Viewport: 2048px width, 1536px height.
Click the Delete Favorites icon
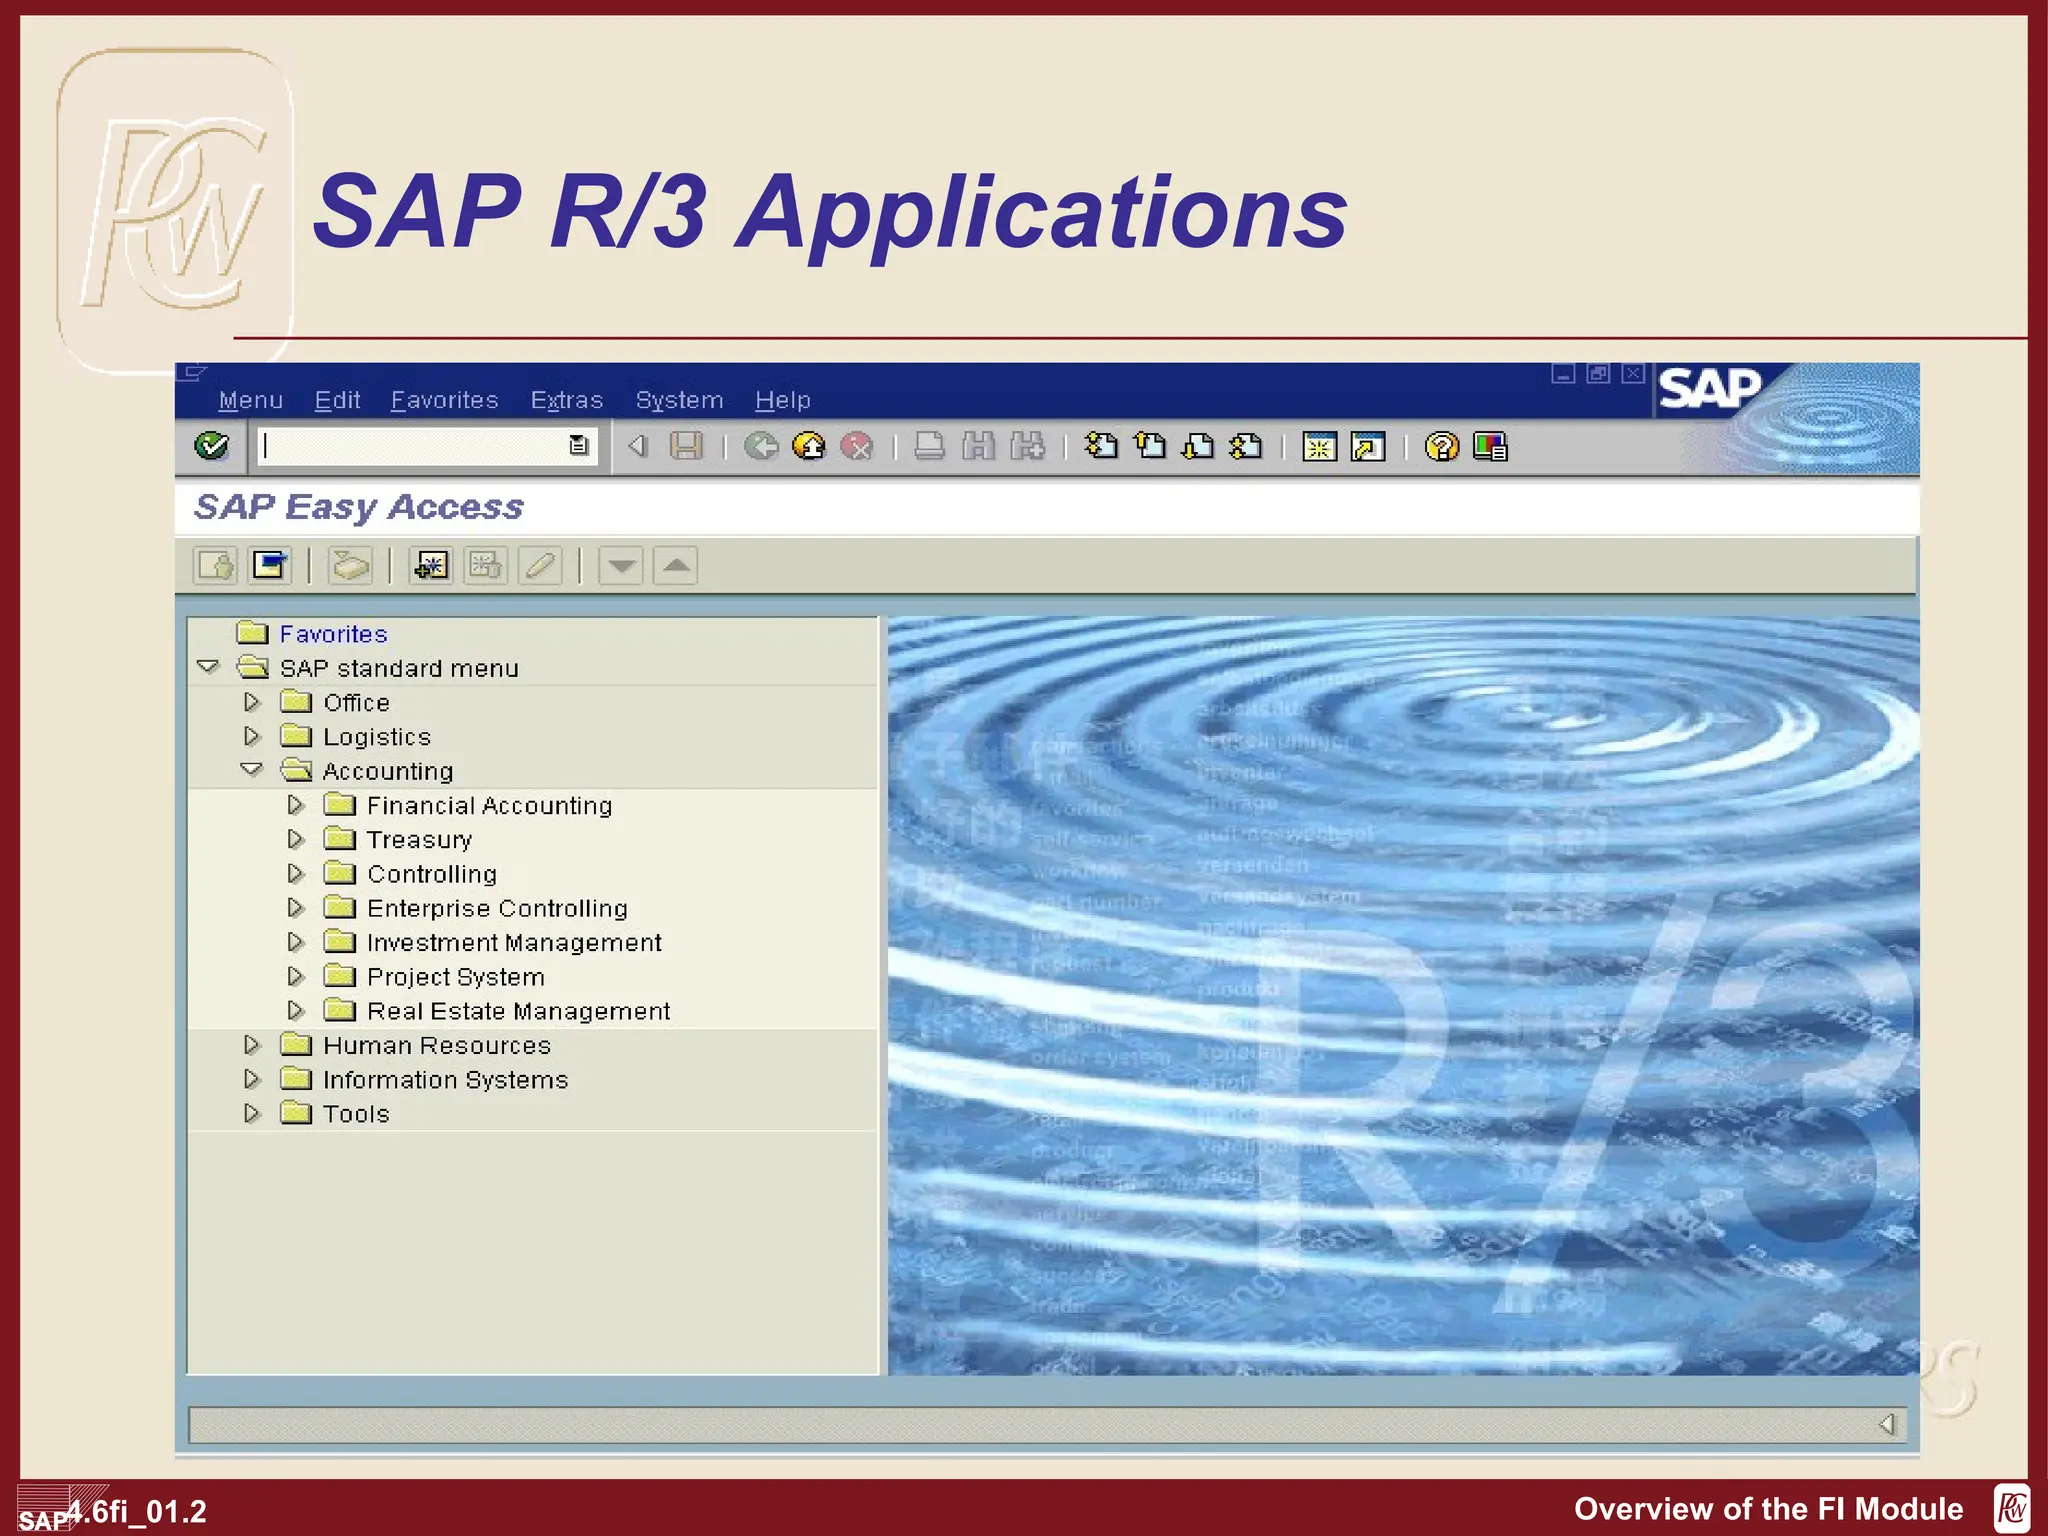485,566
